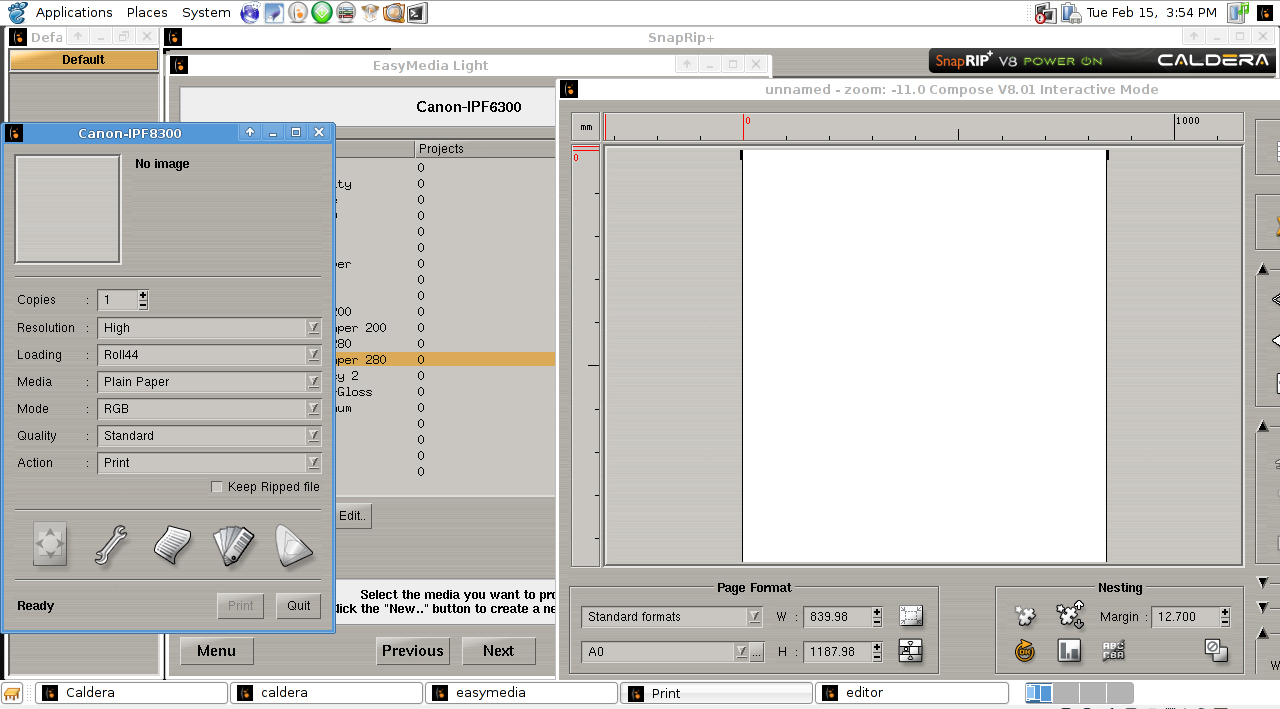Open the Places menu
Screen dimensions: 1280x709
(x=147, y=12)
